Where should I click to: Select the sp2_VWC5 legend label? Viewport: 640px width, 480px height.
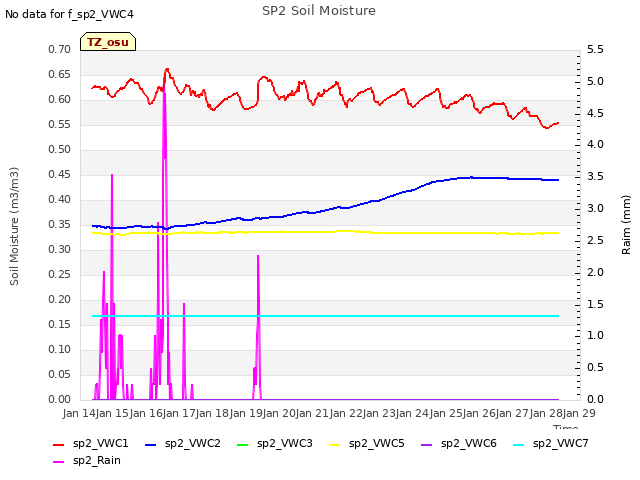(377, 444)
